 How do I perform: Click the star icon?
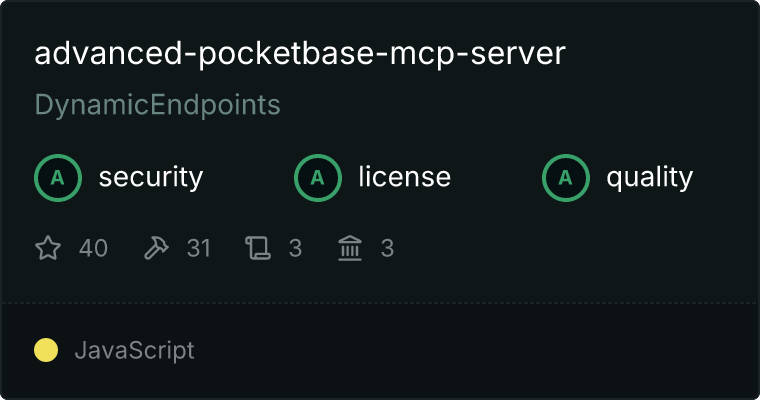[x=48, y=248]
